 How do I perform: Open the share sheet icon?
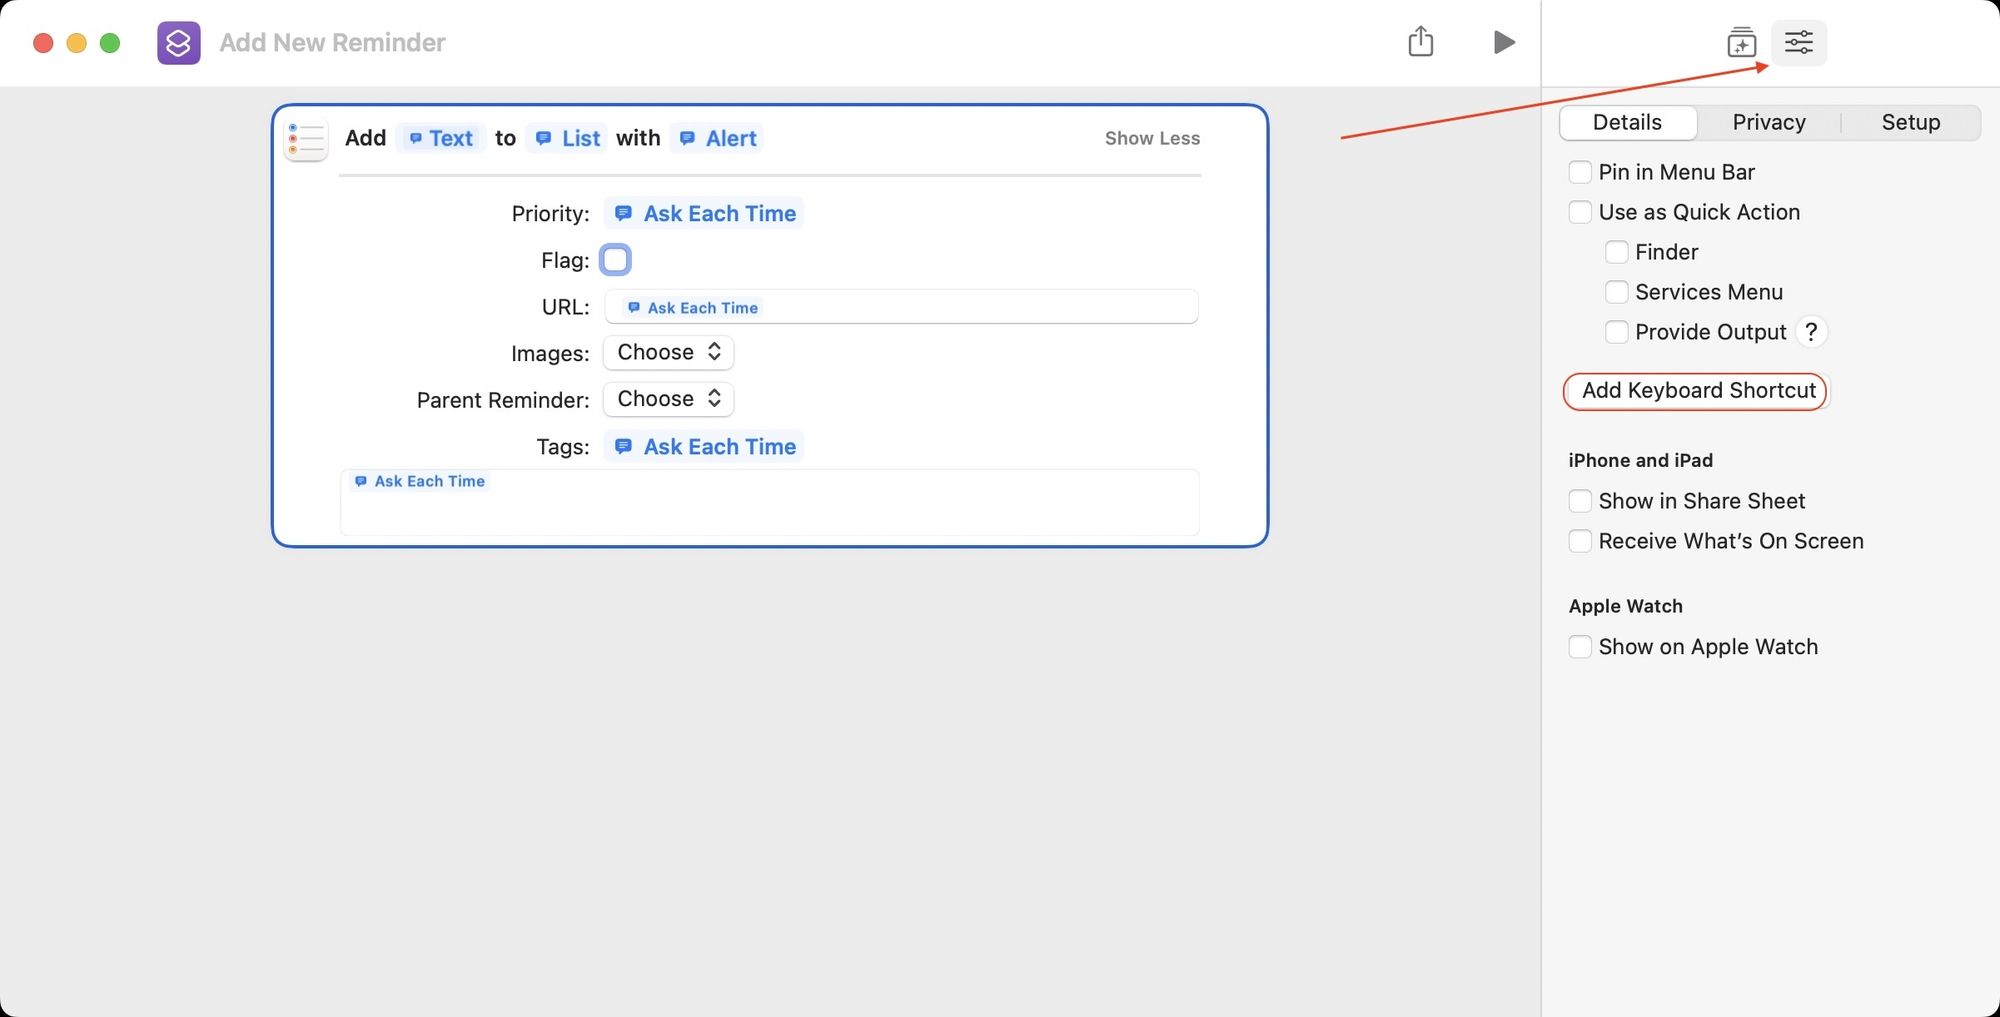[x=1421, y=42]
